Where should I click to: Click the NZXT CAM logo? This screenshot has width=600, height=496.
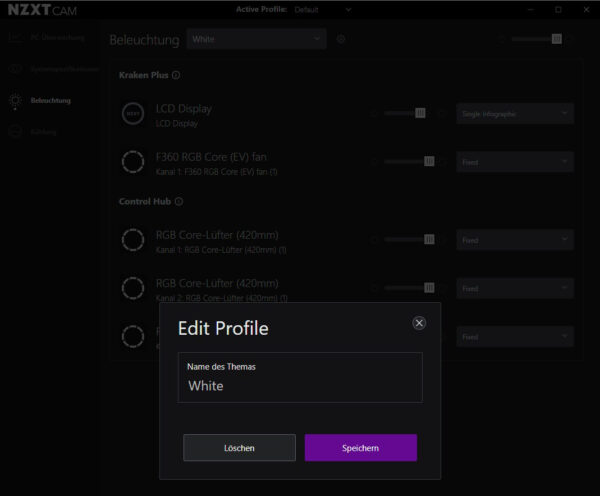pyautogui.click(x=42, y=10)
